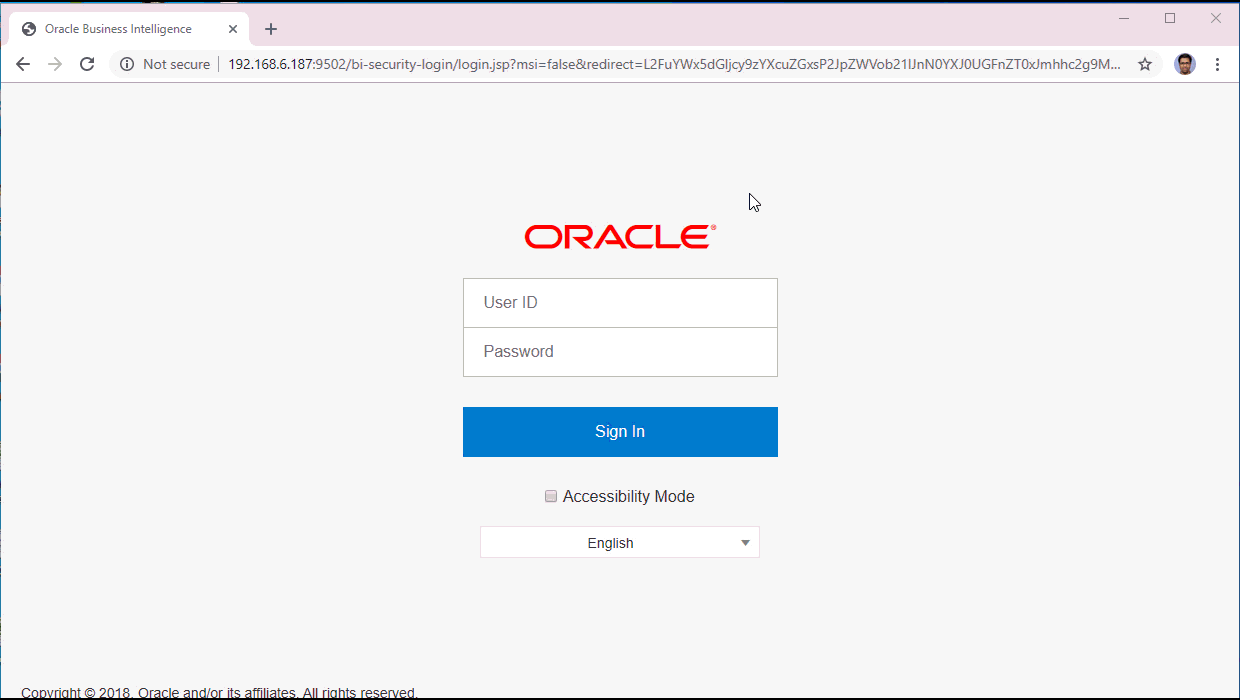Viewport: 1240px width, 700px height.
Task: Click the address bar URL
Action: point(674,64)
